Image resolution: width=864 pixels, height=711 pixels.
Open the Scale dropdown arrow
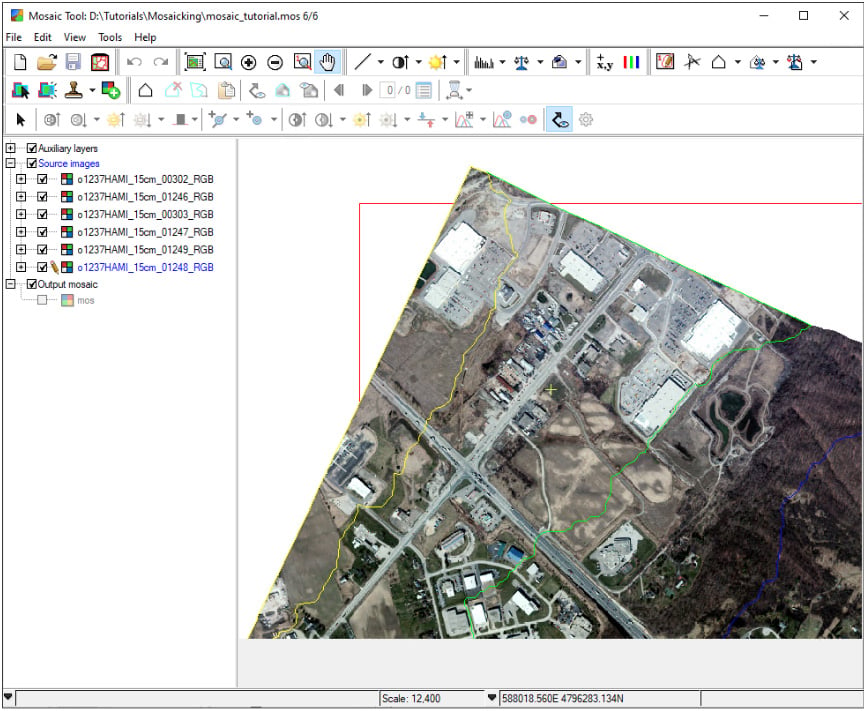coord(492,698)
